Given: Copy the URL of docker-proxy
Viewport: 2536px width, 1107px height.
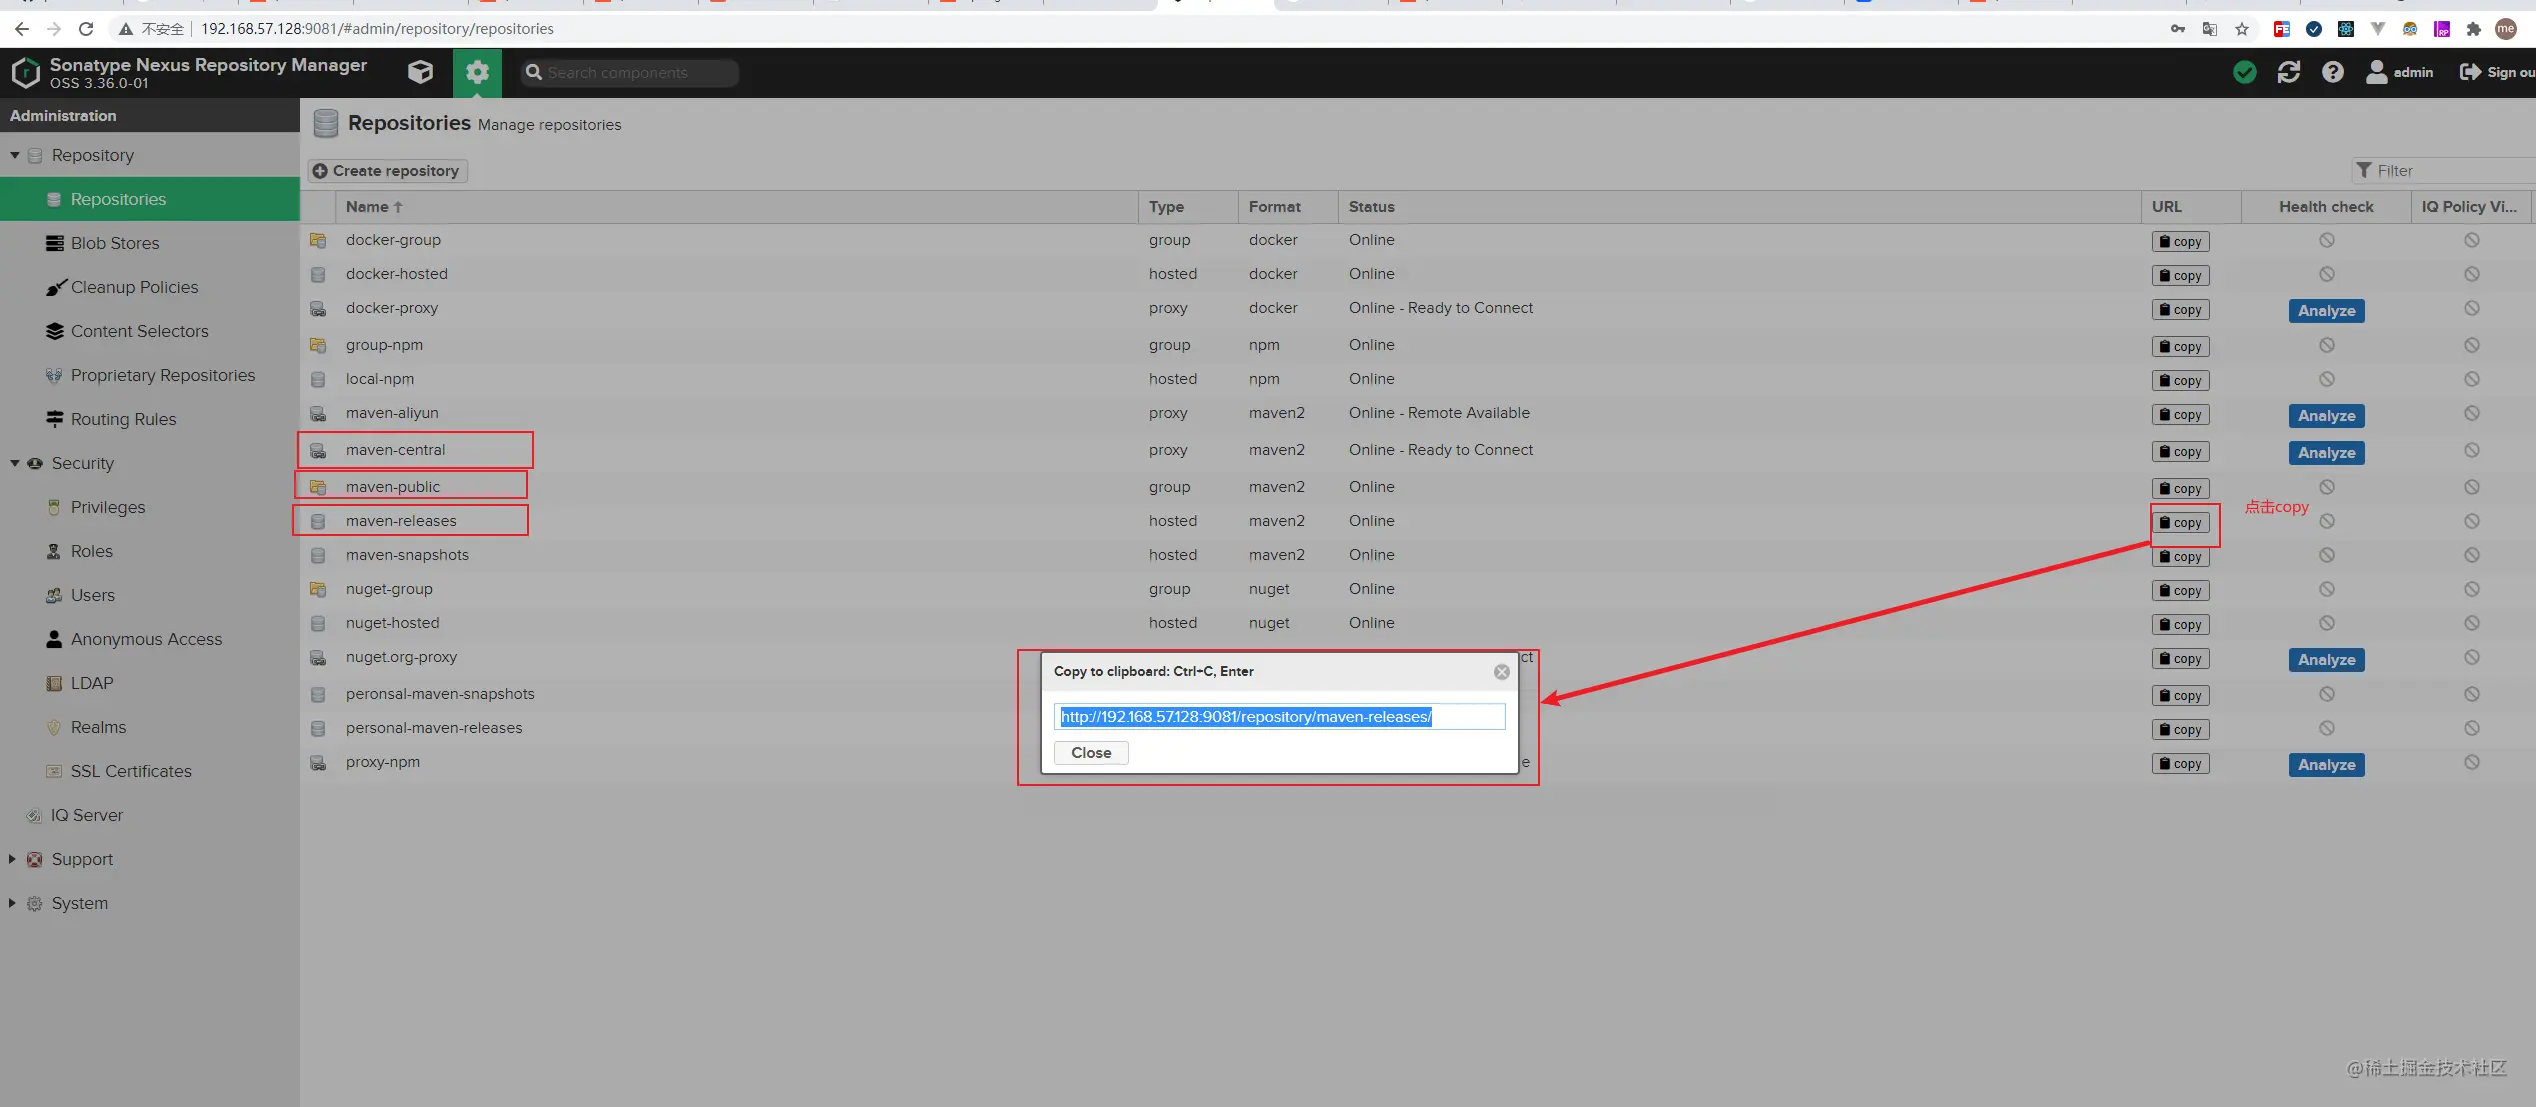Looking at the screenshot, I should (x=2180, y=310).
